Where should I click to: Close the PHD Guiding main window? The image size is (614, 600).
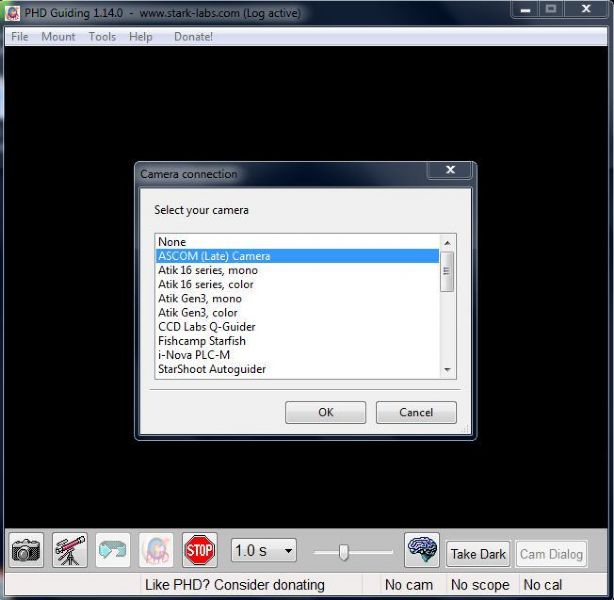[x=586, y=9]
